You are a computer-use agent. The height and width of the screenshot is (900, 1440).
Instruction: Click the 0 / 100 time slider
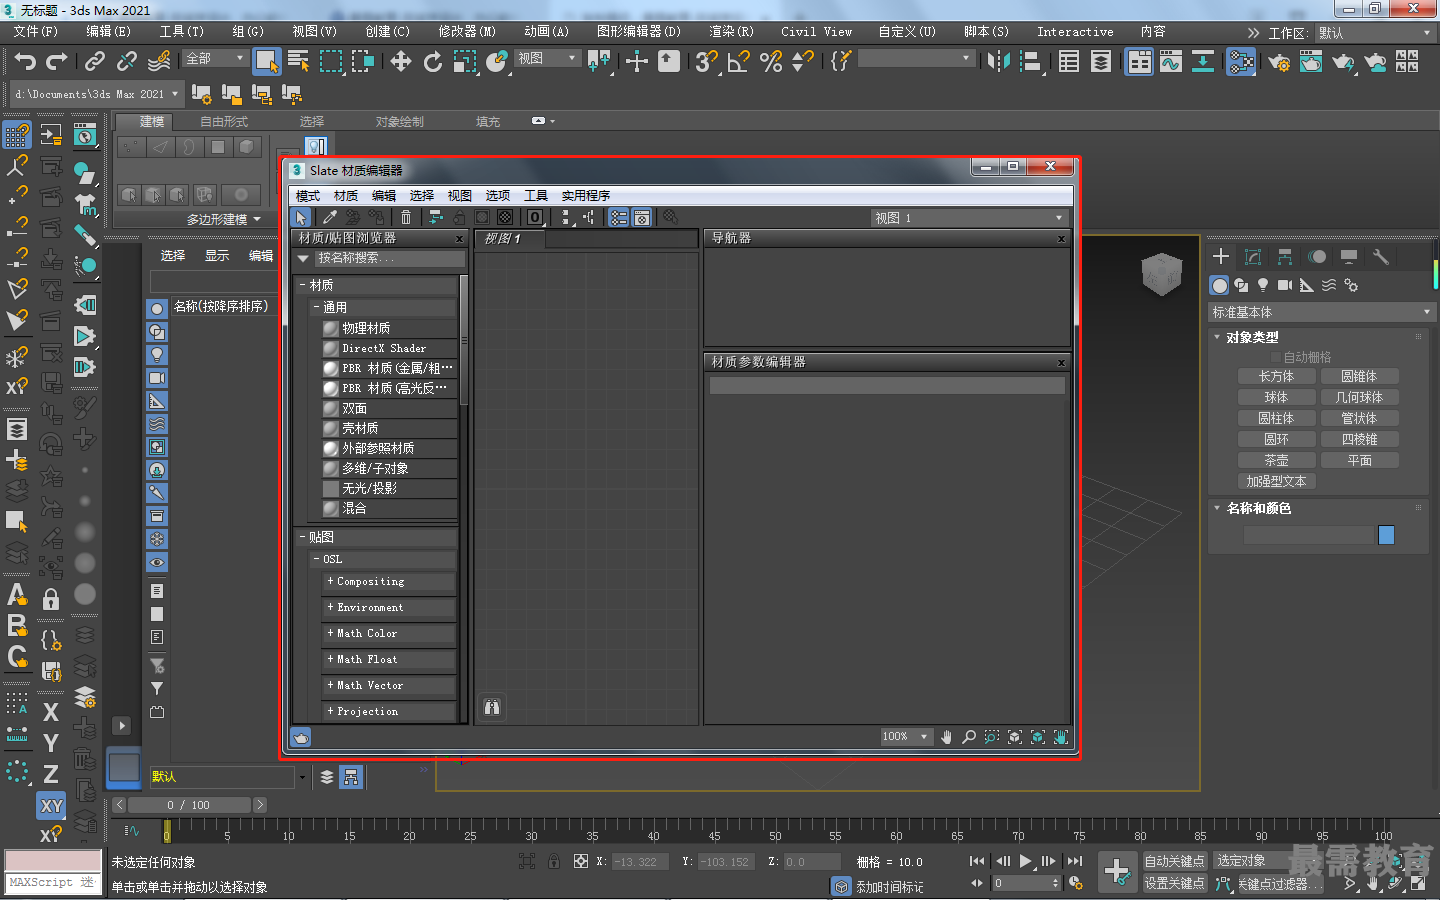coord(189,805)
